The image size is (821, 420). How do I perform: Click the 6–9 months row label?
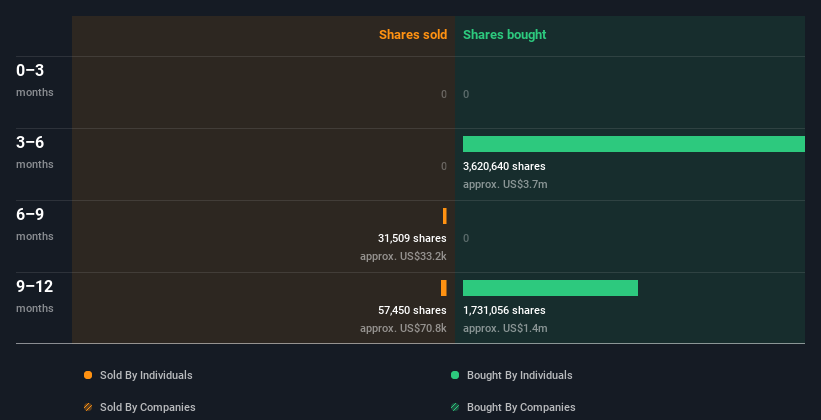click(35, 224)
